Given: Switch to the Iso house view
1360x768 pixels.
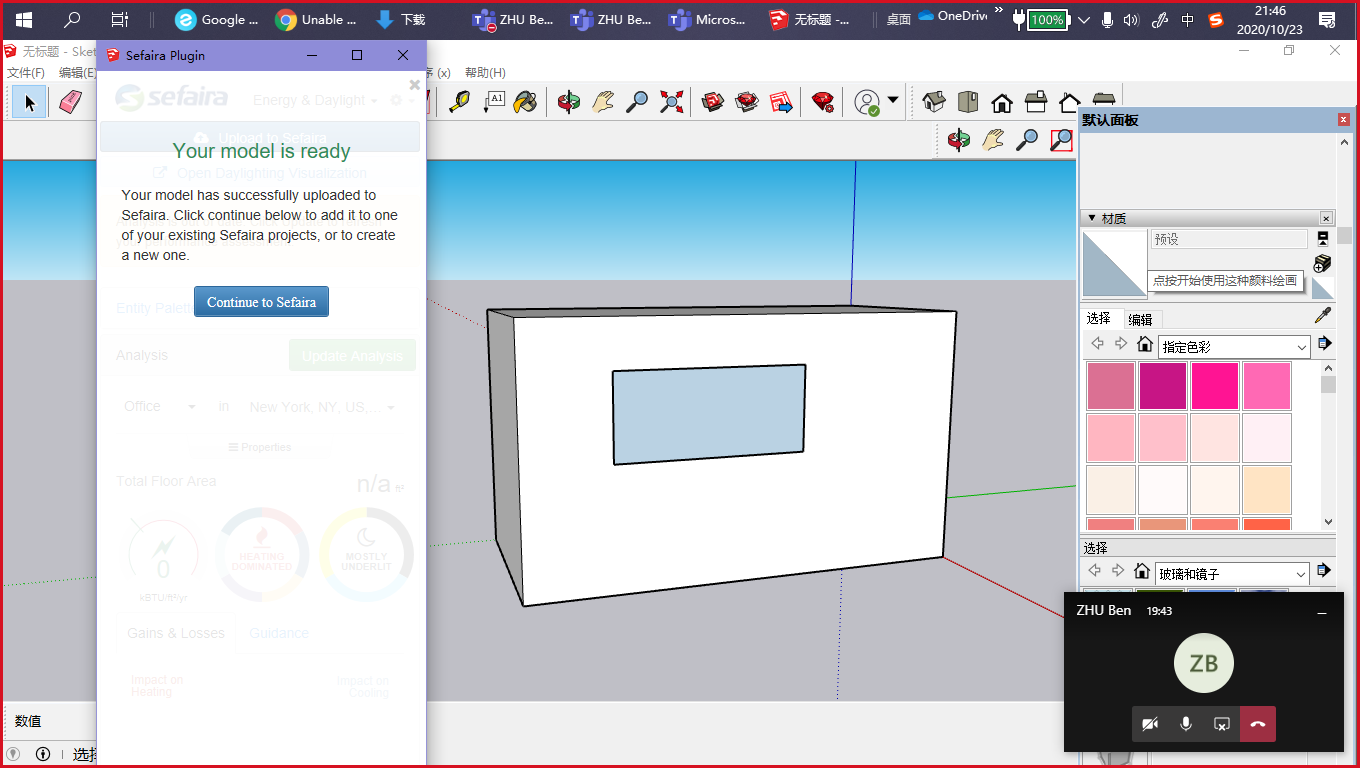Looking at the screenshot, I should pos(934,102).
